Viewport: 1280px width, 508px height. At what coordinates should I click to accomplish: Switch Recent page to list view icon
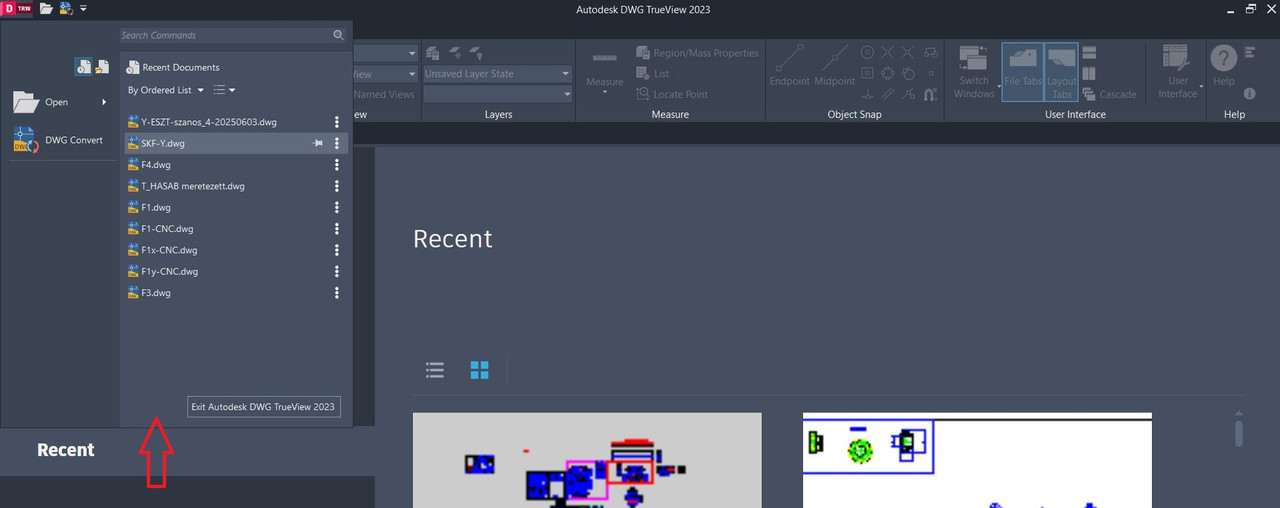pos(434,370)
